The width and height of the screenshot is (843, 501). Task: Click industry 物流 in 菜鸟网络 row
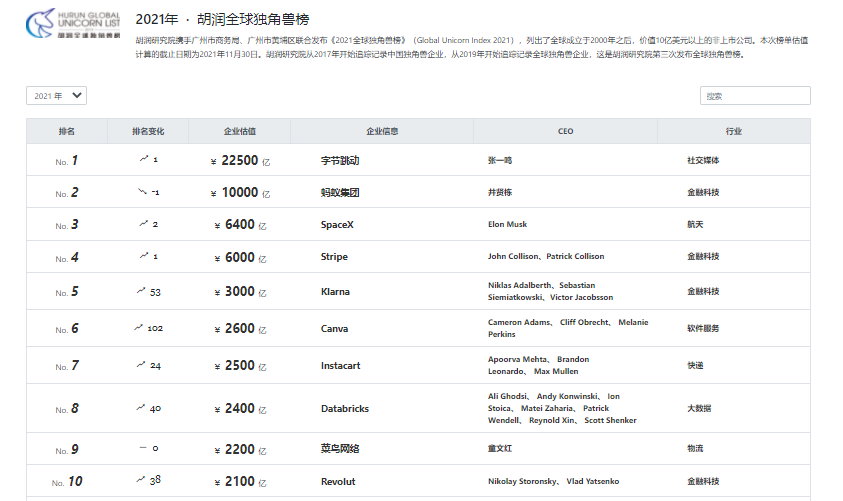(x=695, y=448)
